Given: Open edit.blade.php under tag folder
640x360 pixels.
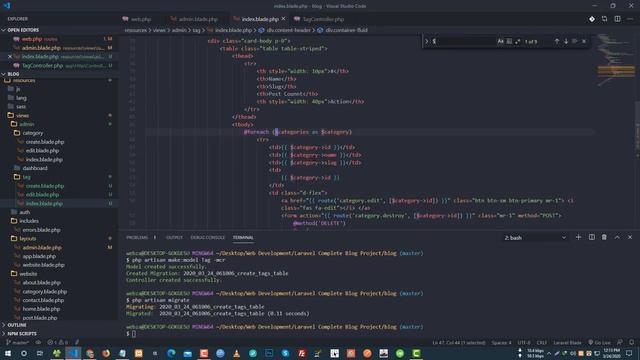Looking at the screenshot, I should click(42, 195).
